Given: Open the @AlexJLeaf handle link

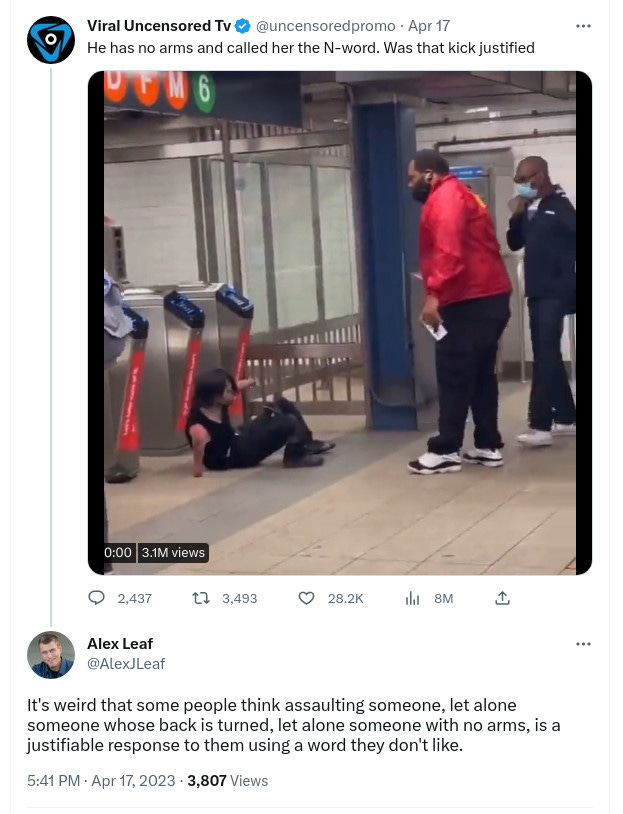Looking at the screenshot, I should 126,663.
